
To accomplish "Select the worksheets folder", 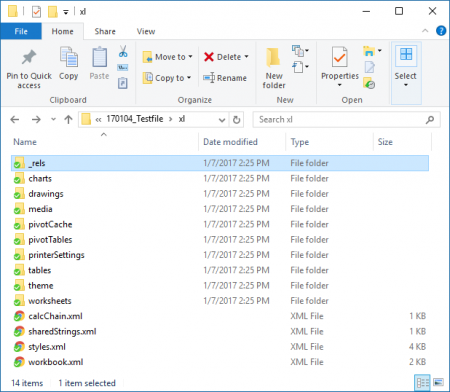I will [220, 301].
